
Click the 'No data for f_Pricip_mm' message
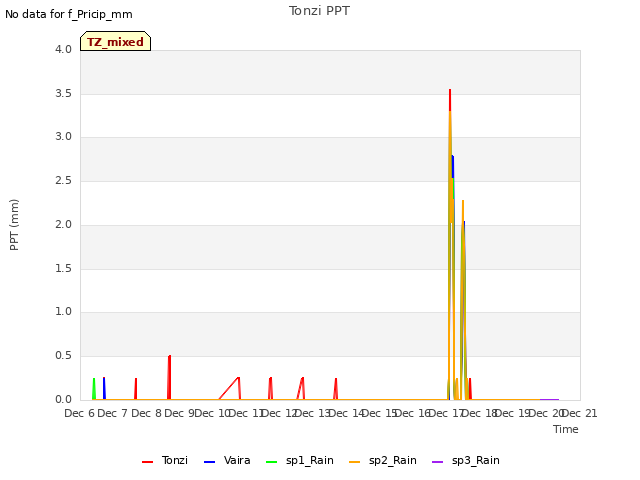click(69, 14)
